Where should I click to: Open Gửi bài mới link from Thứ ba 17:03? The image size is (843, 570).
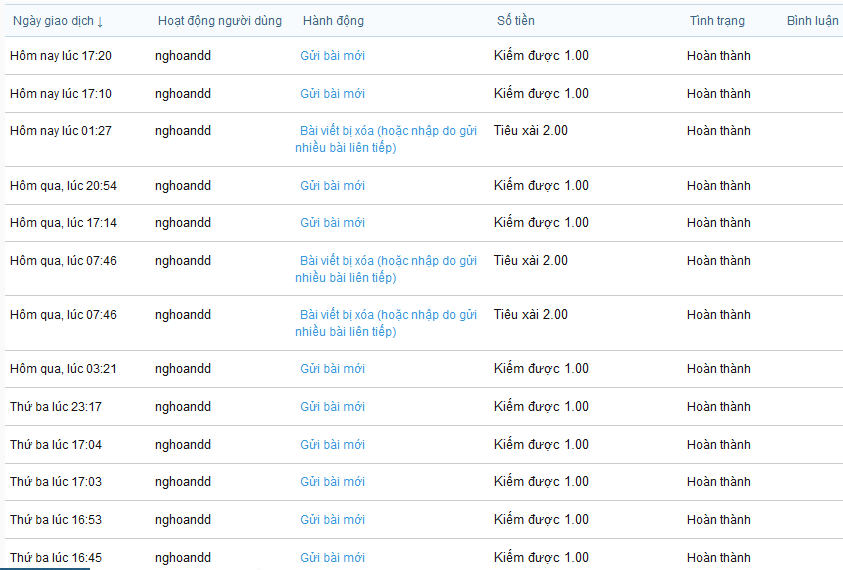click(x=332, y=482)
